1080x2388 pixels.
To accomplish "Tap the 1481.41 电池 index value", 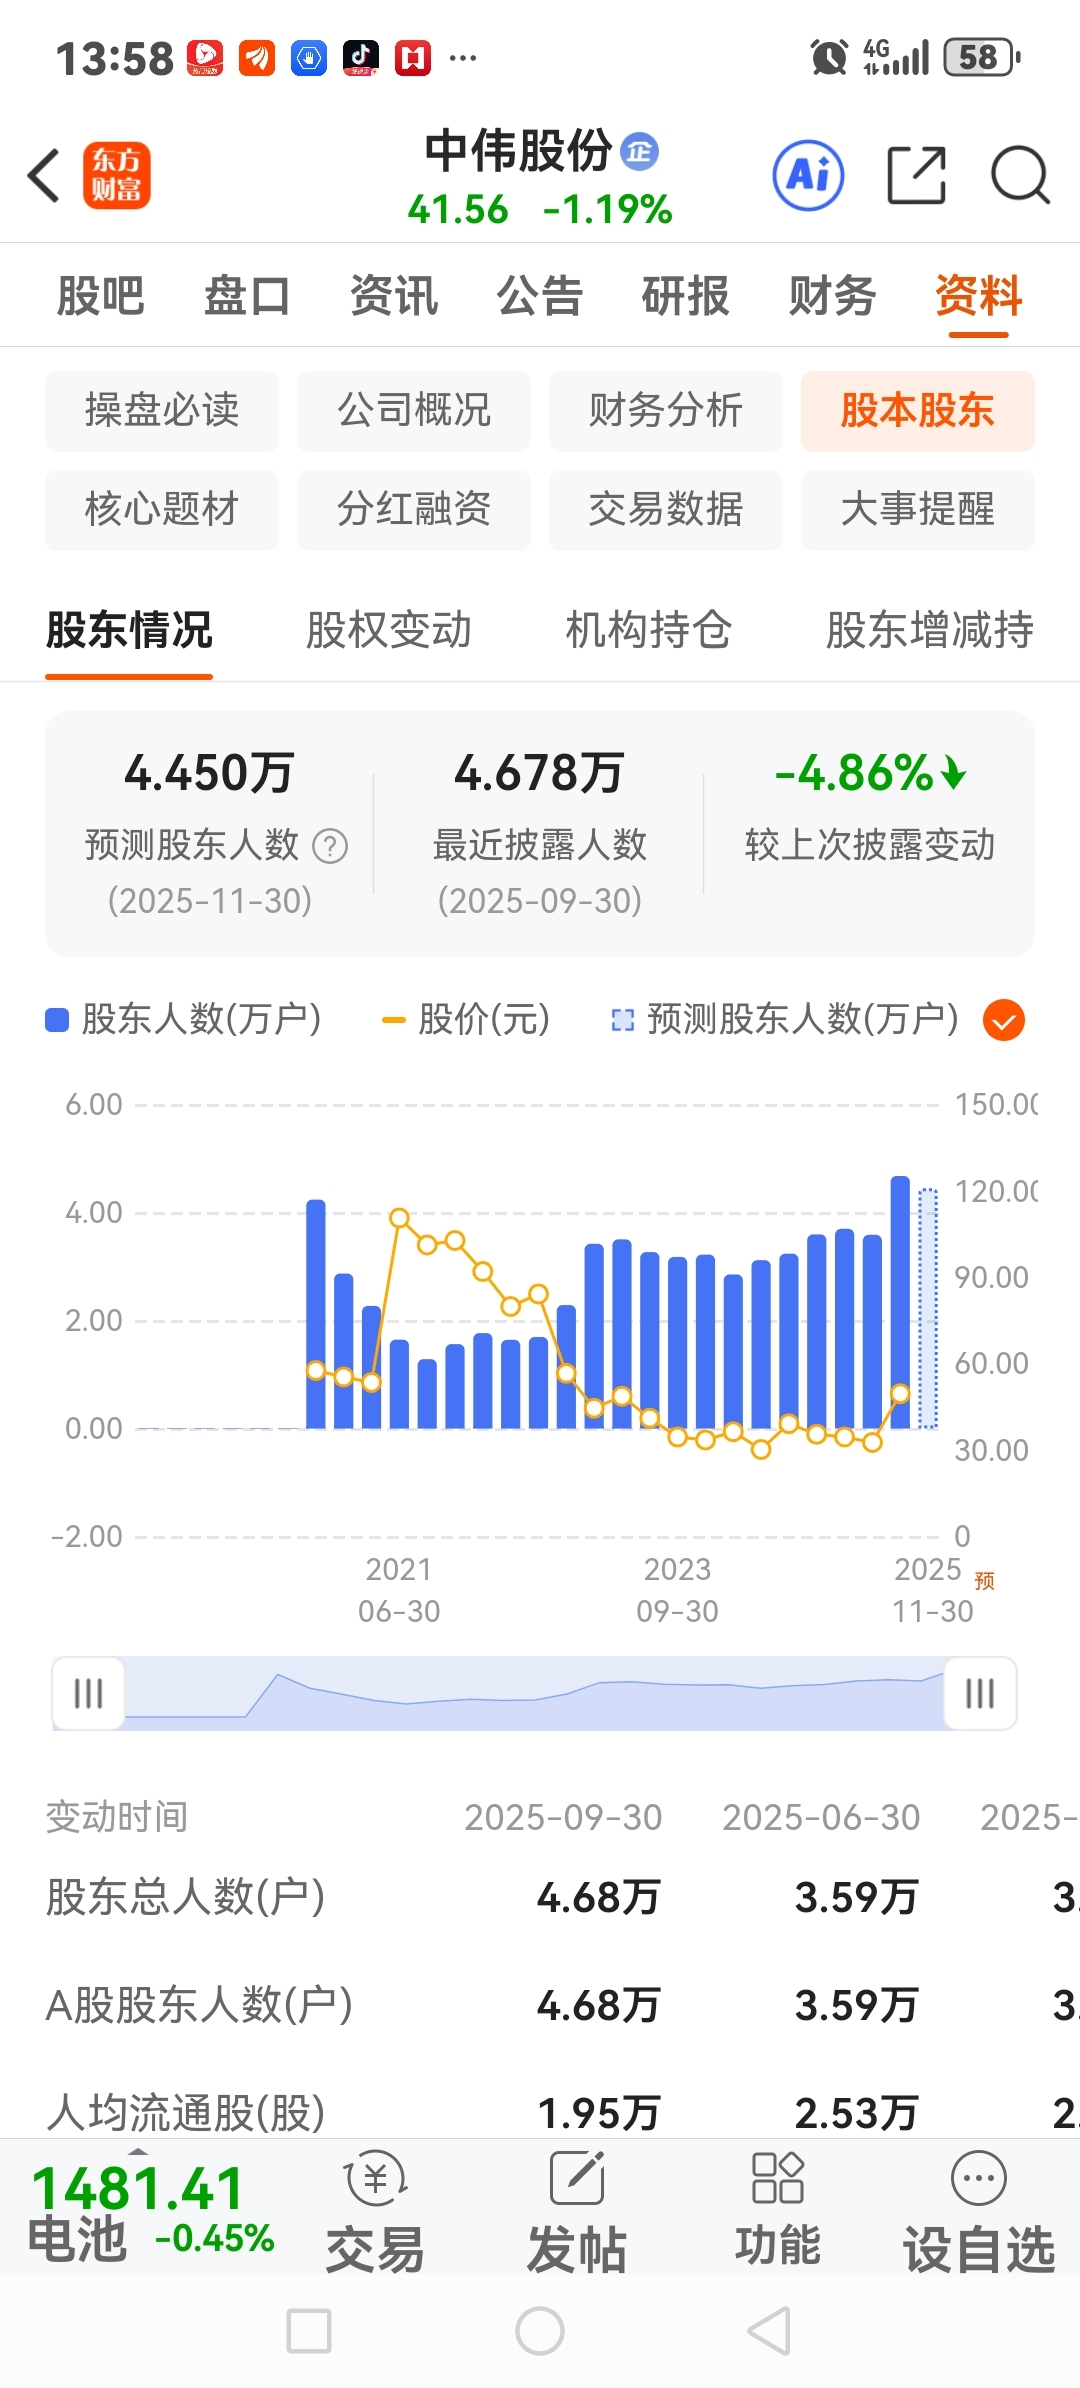I will point(138,2188).
